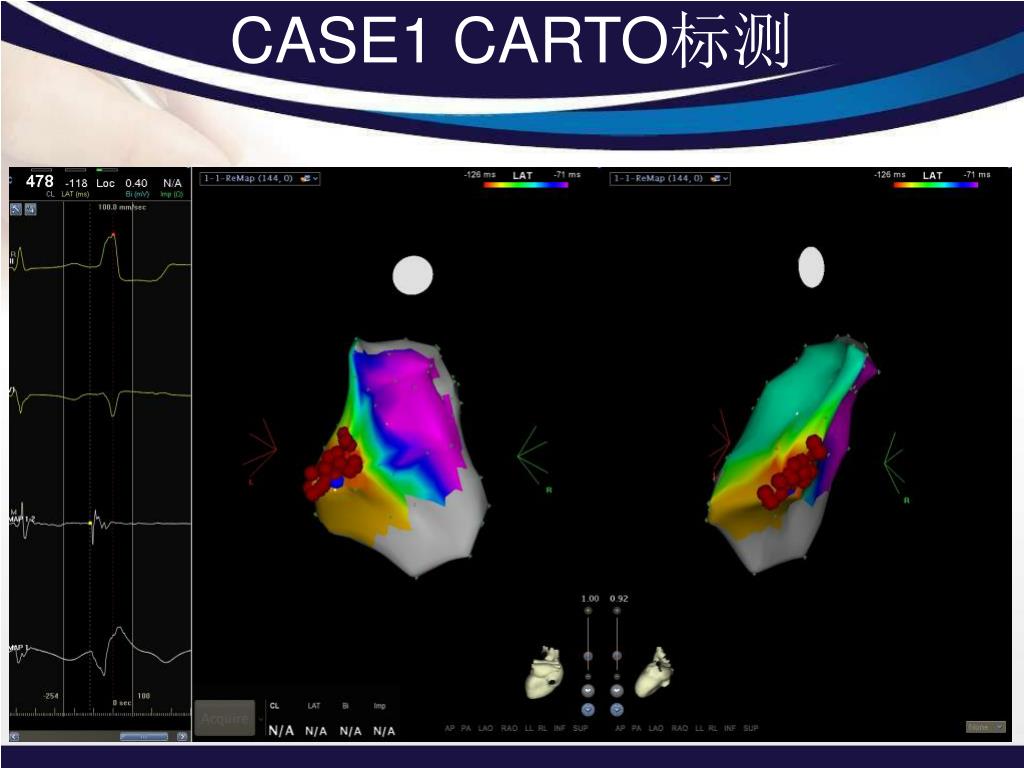Click the gray chevron button under the 1.00 slider

[x=588, y=690]
